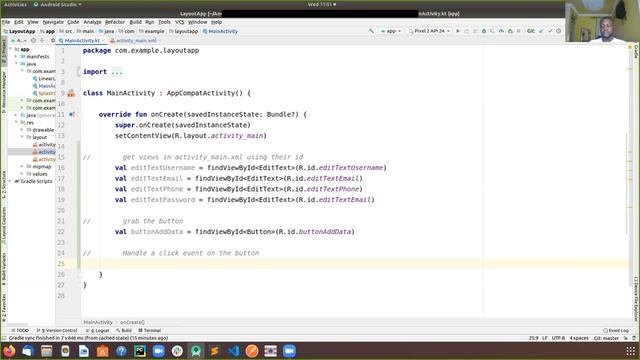Open the Refactor menu

[x=115, y=22]
